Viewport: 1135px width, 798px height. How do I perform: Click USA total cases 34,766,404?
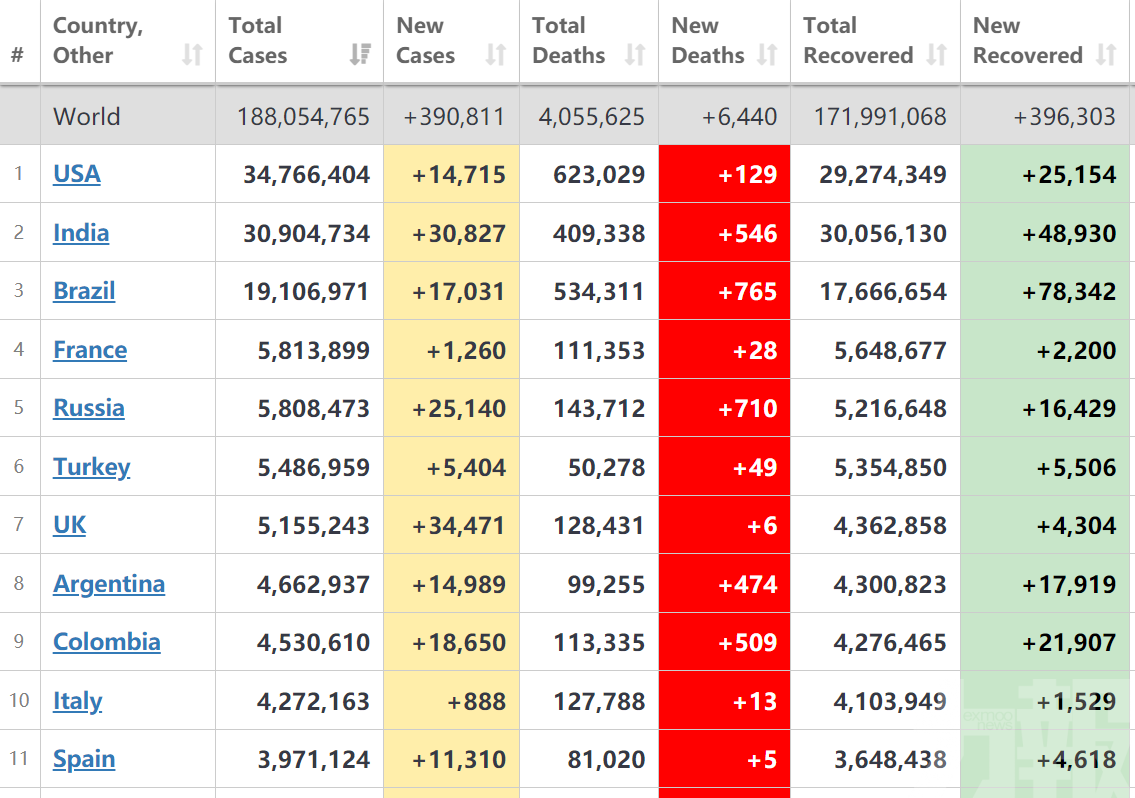(x=306, y=175)
